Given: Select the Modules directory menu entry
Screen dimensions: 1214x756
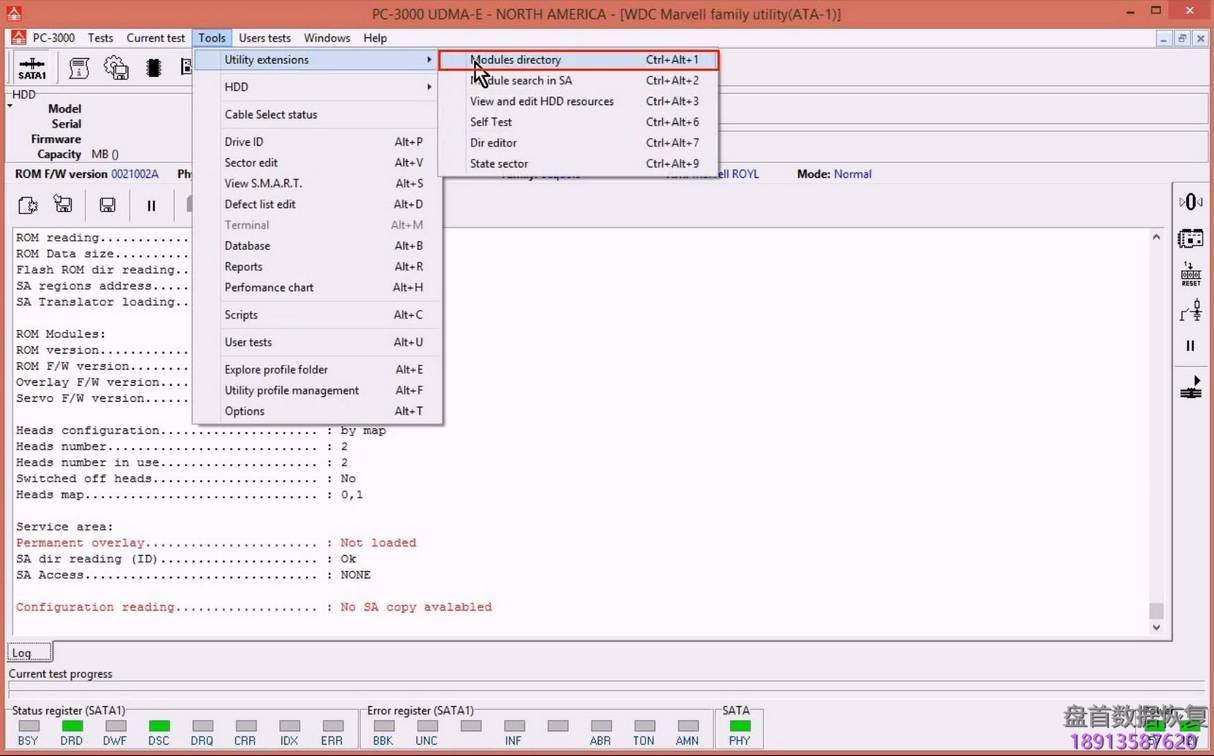Looking at the screenshot, I should [516, 59].
